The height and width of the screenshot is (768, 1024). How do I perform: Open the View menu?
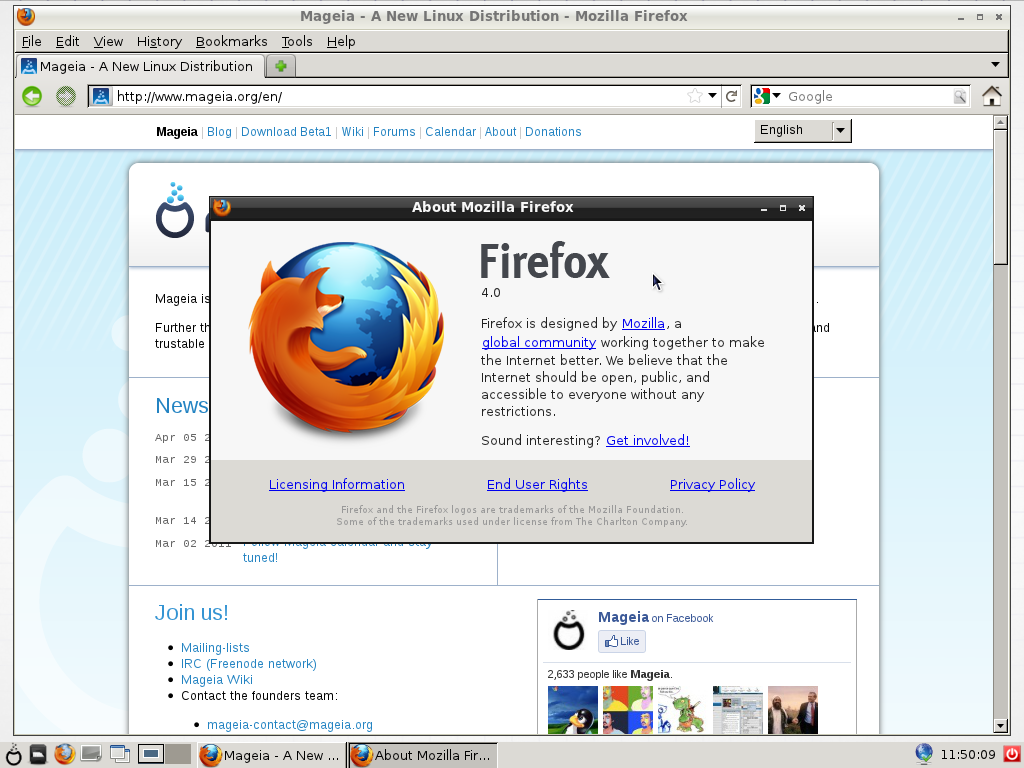[108, 41]
